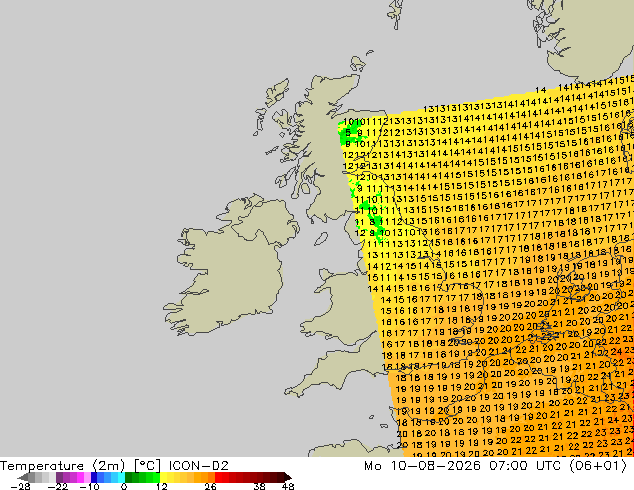This screenshot has width=634, height=490.
Task: Click the '[°C]' unit label
Action: [x=148, y=466]
